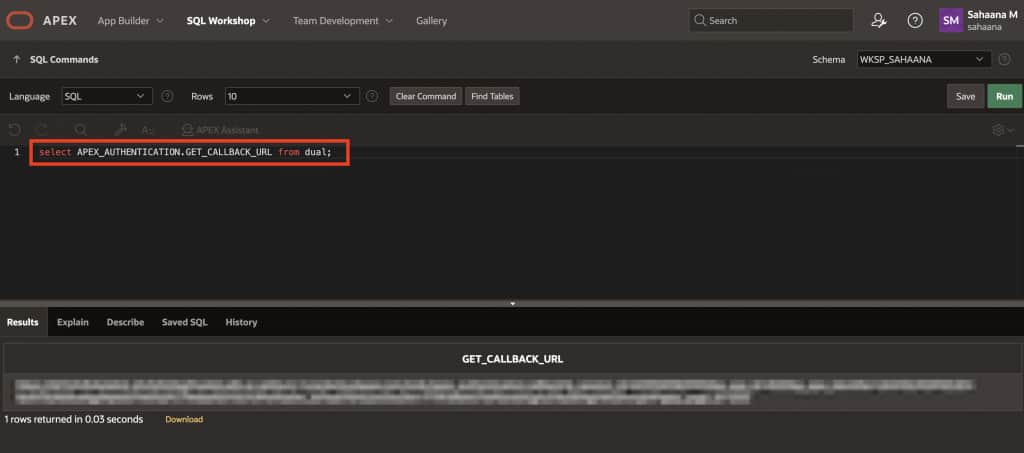The height and width of the screenshot is (453, 1024).
Task: Click the SQL Commands page title
Action: [64, 59]
